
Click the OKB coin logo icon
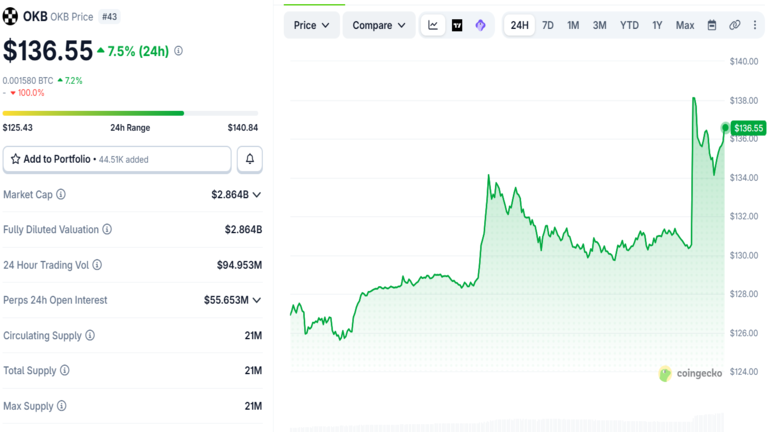click(10, 17)
